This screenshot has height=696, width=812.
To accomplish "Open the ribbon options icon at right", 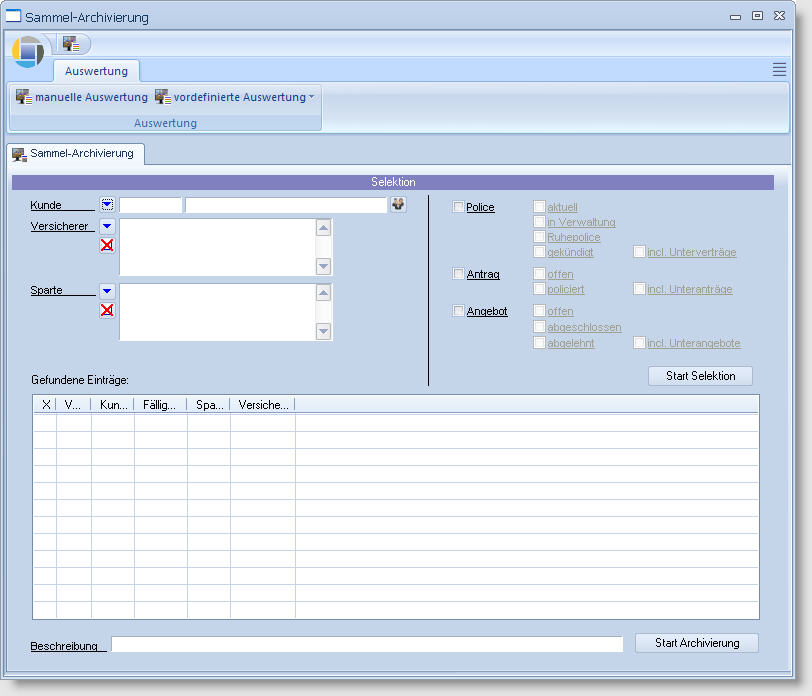I will click(779, 69).
